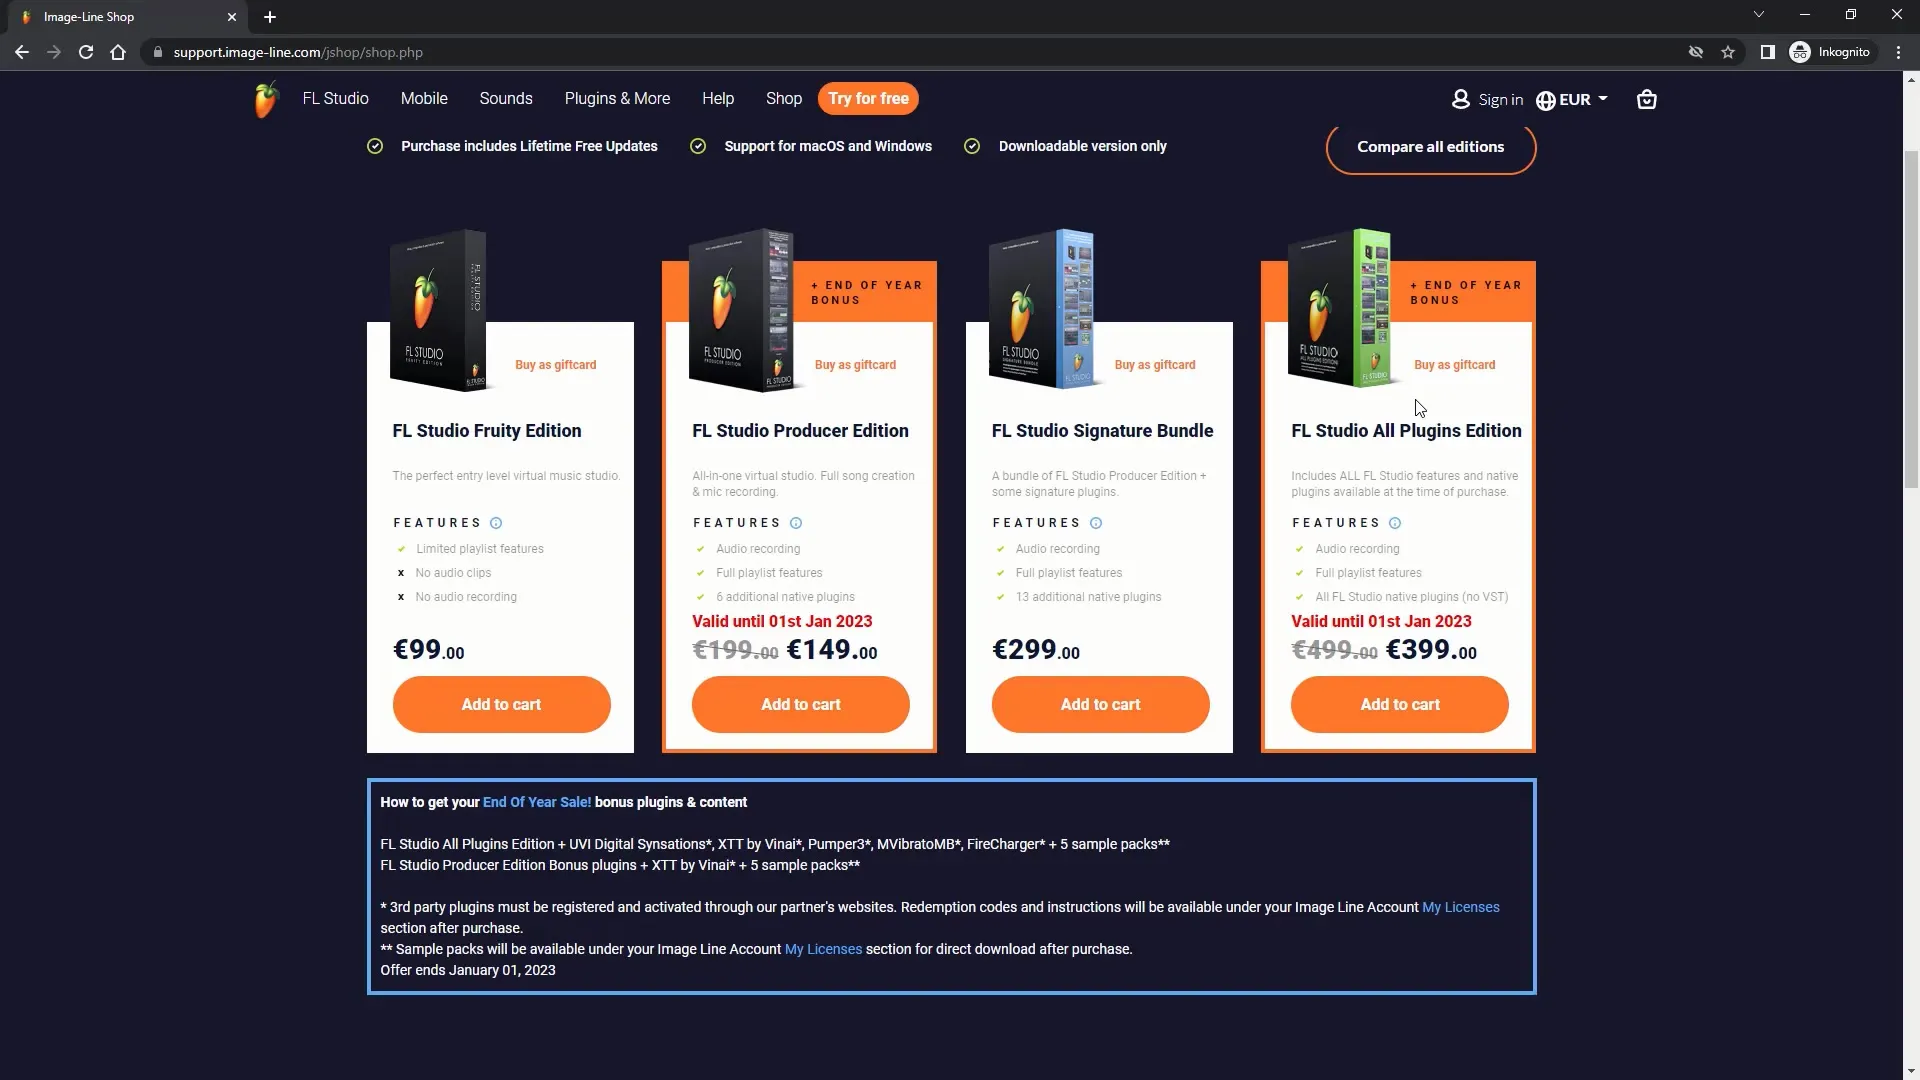This screenshot has width=1920, height=1080.
Task: Open the Mobile menu item
Action: click(424, 98)
